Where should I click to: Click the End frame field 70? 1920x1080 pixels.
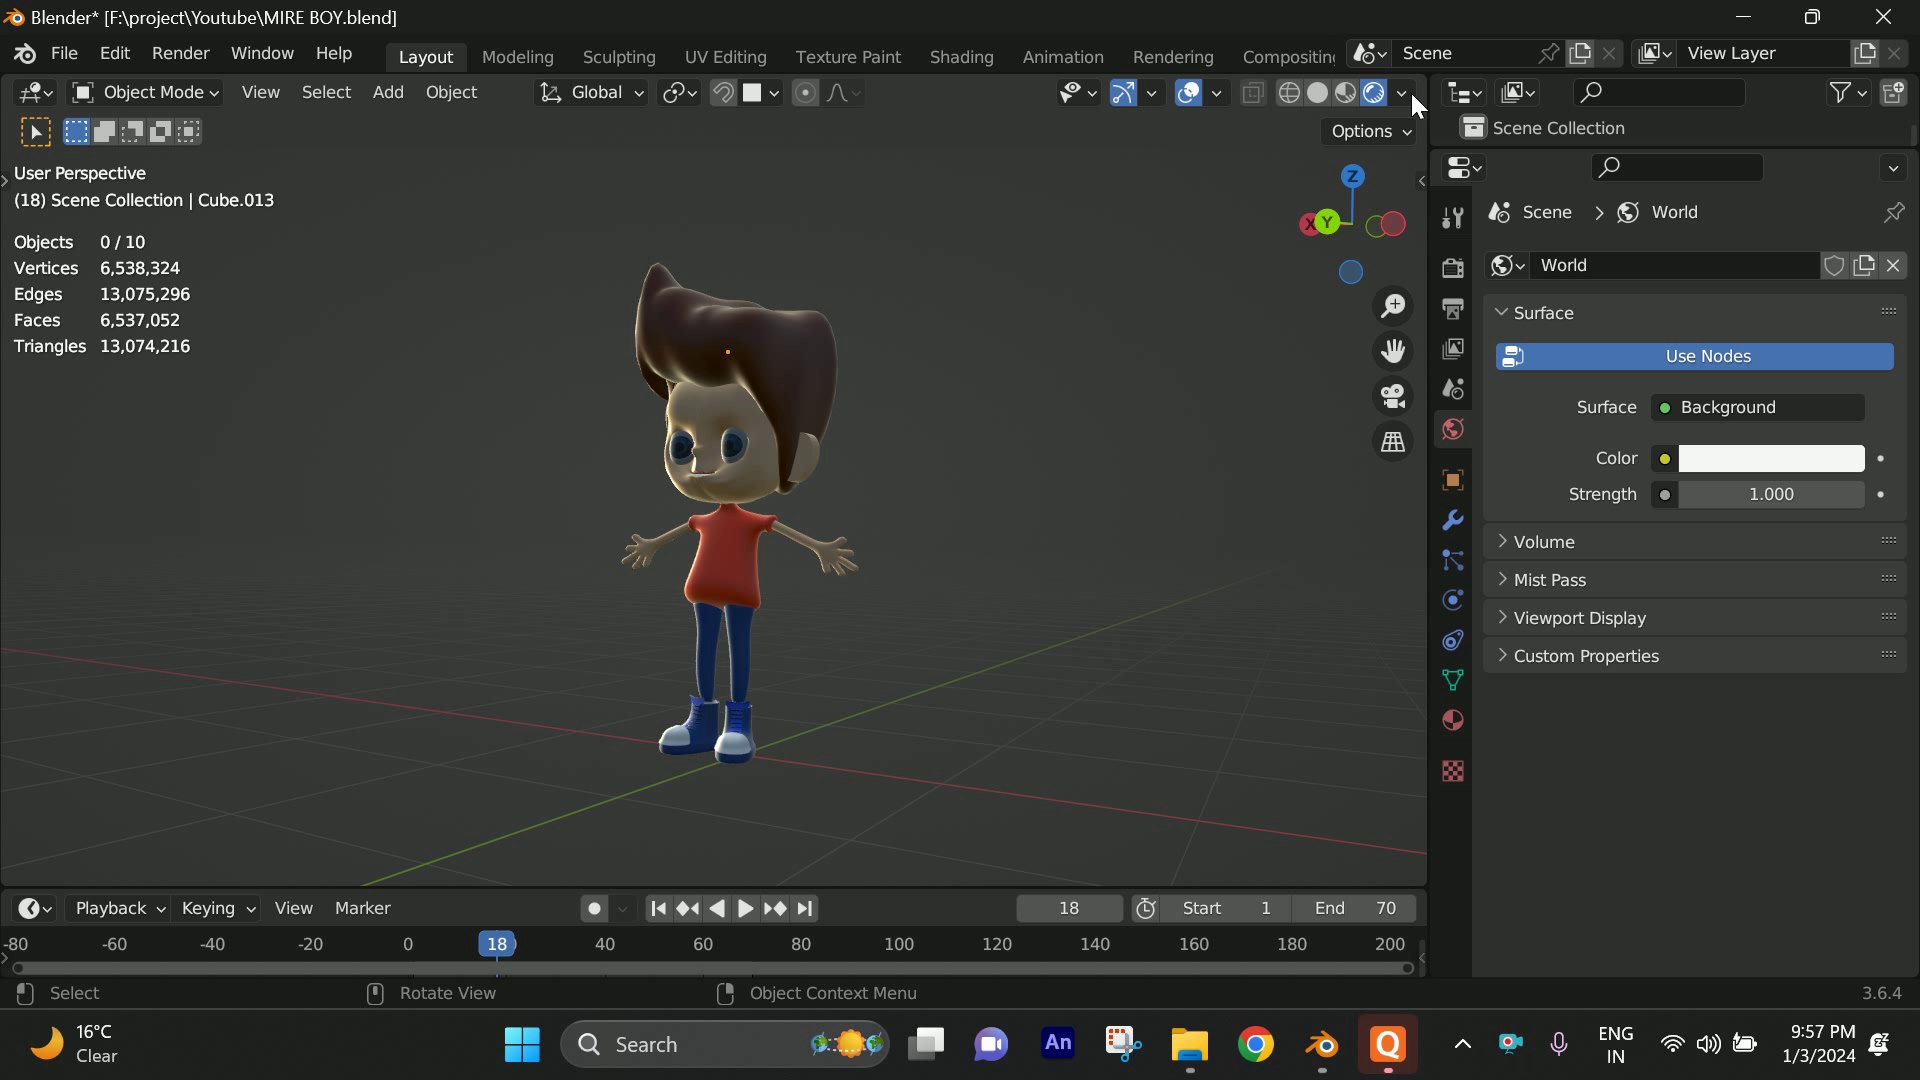(1356, 908)
